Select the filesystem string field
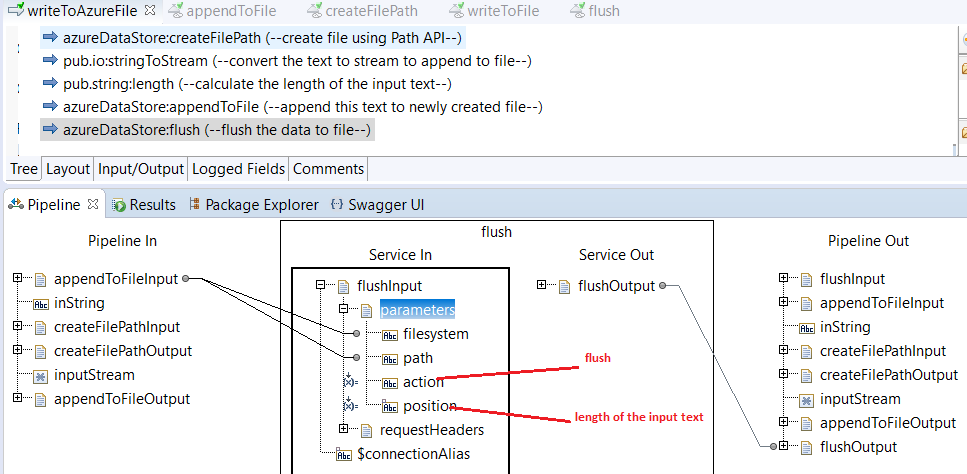 point(436,334)
